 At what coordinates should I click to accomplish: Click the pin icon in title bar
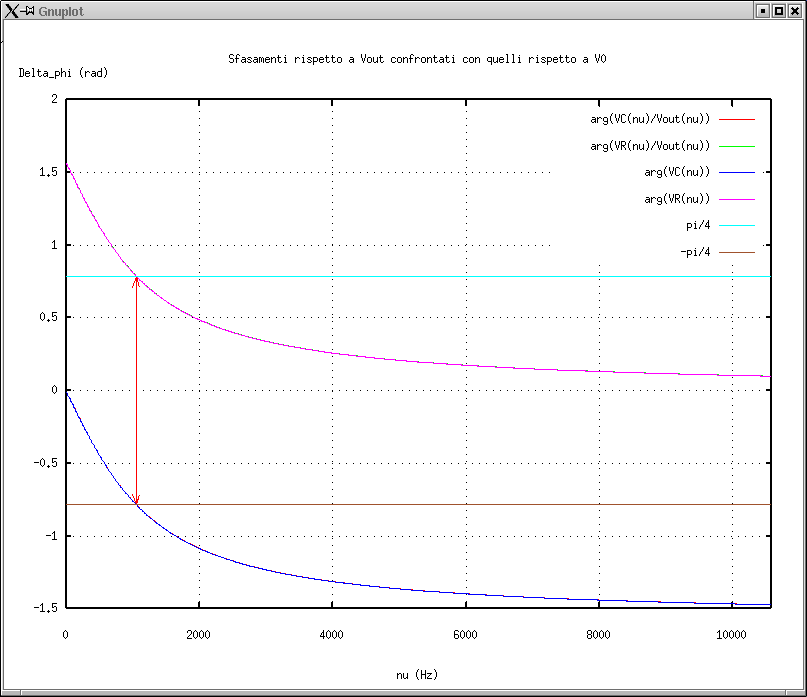pyautogui.click(x=29, y=10)
